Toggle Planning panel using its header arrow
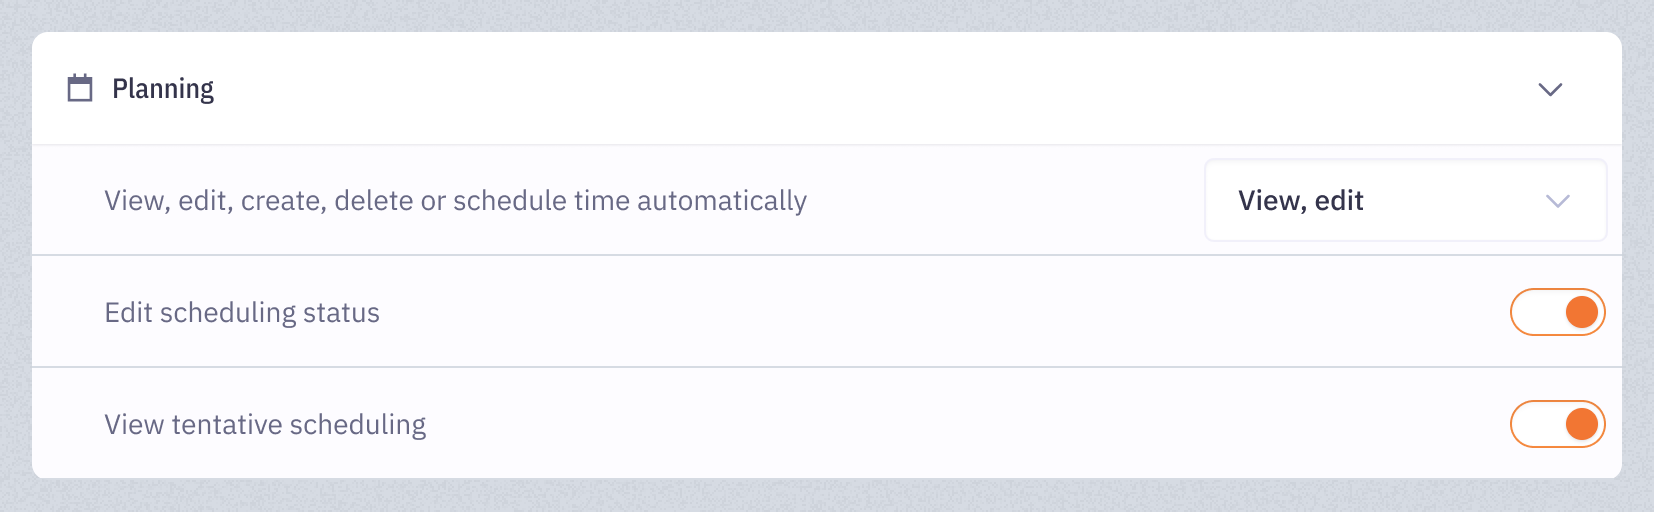 [1550, 90]
